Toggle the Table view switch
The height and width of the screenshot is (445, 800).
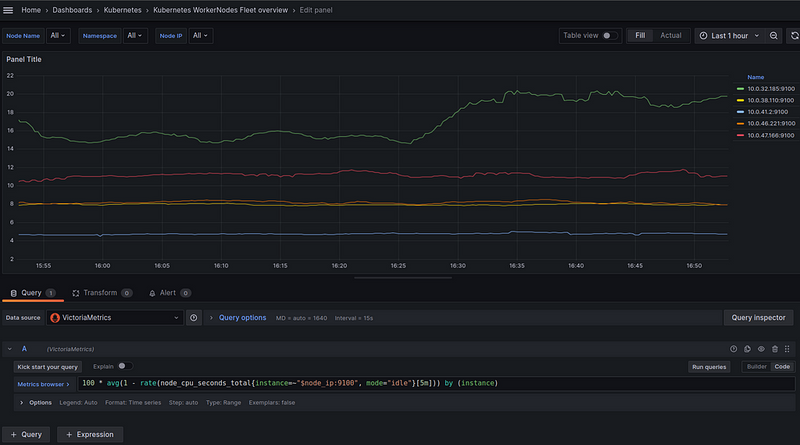(610, 36)
